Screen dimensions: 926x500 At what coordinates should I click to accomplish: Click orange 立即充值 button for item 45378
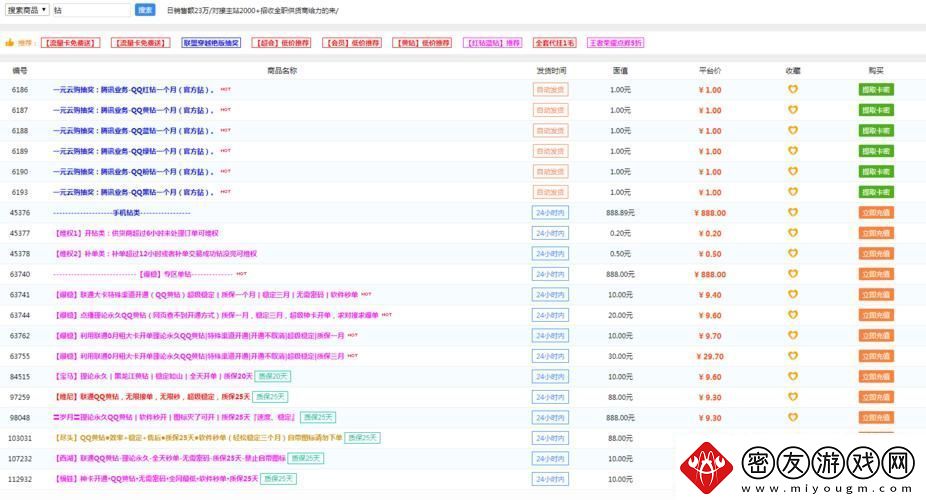876,254
